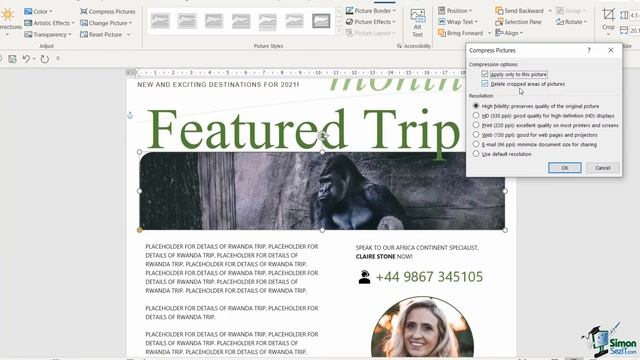Screen dimensions: 640x360
Task: Open the Corrections brightness menu
Action: [8, 21]
